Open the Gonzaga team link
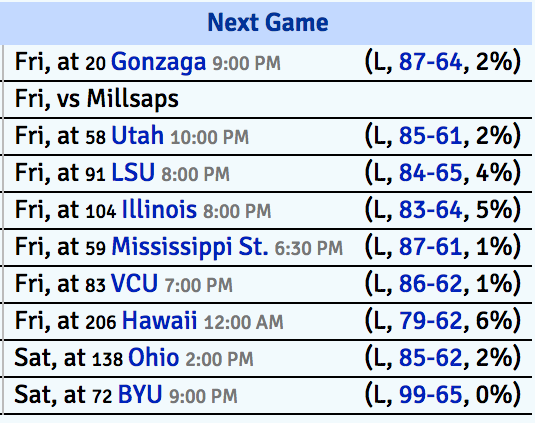 (158, 63)
